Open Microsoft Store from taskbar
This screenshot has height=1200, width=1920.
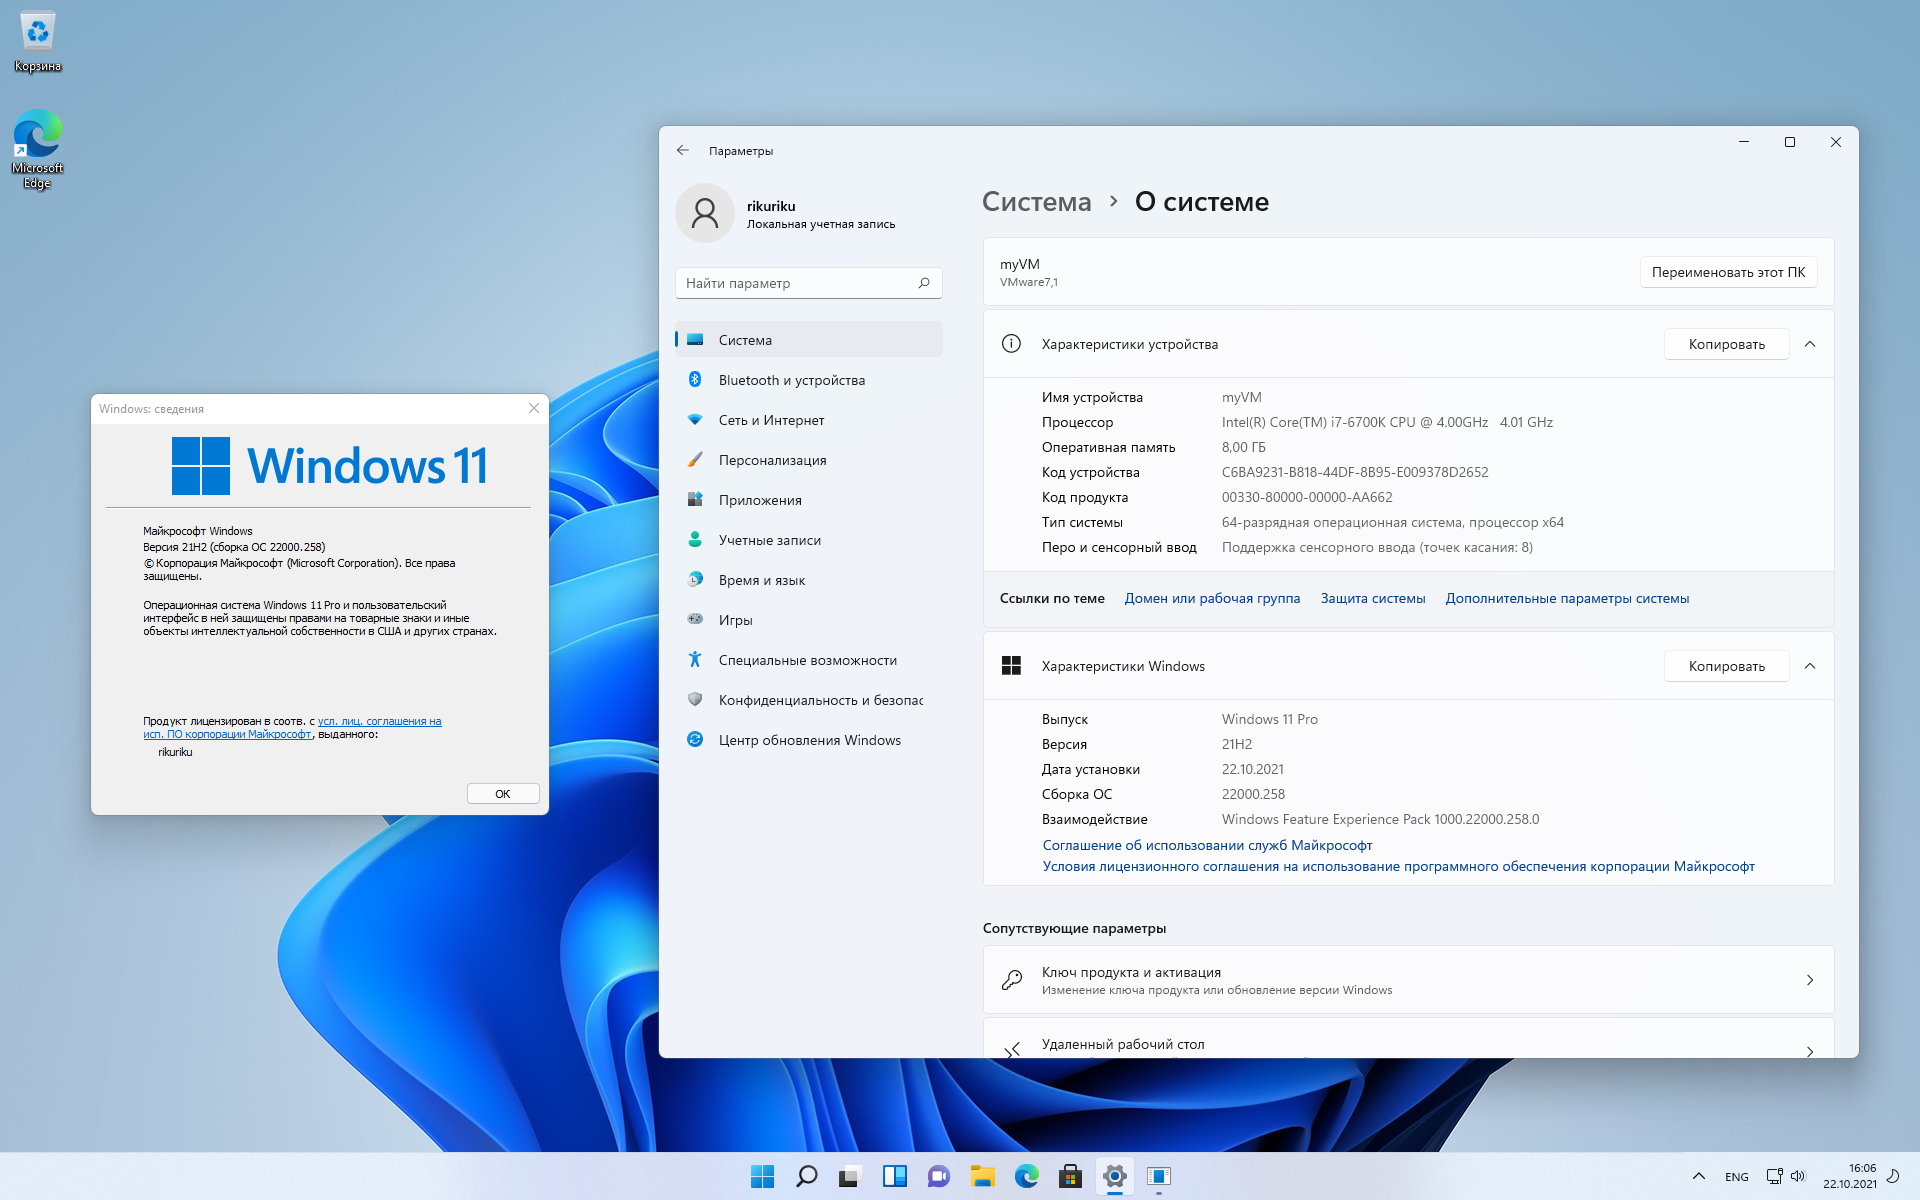tap(1070, 1176)
